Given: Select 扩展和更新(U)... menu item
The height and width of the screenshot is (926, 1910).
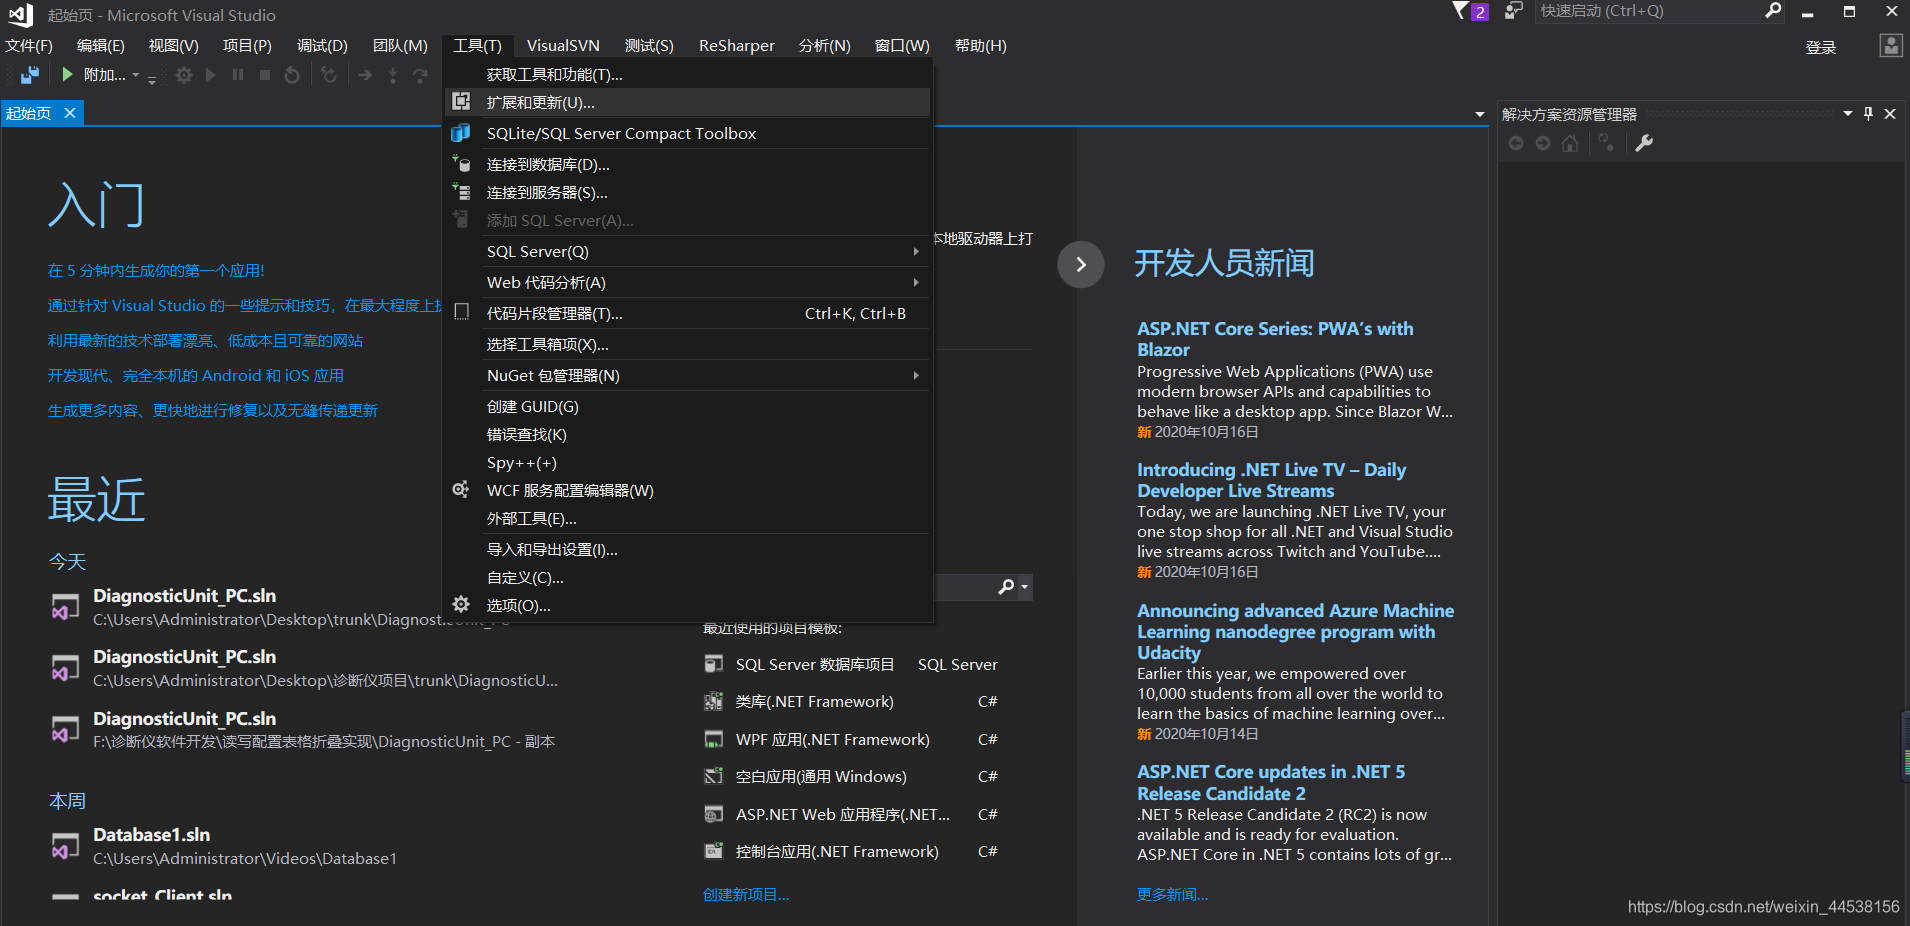Looking at the screenshot, I should coord(687,102).
